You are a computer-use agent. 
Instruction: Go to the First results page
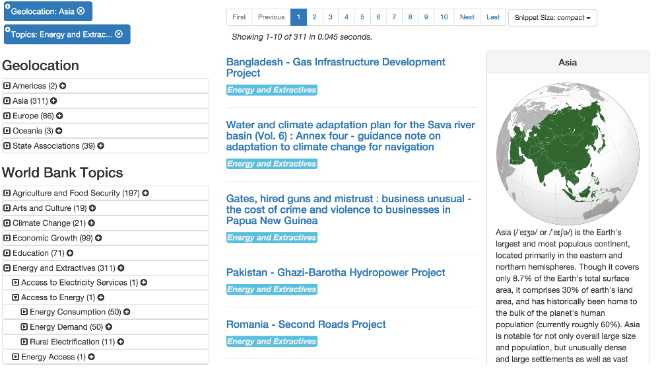click(x=239, y=17)
